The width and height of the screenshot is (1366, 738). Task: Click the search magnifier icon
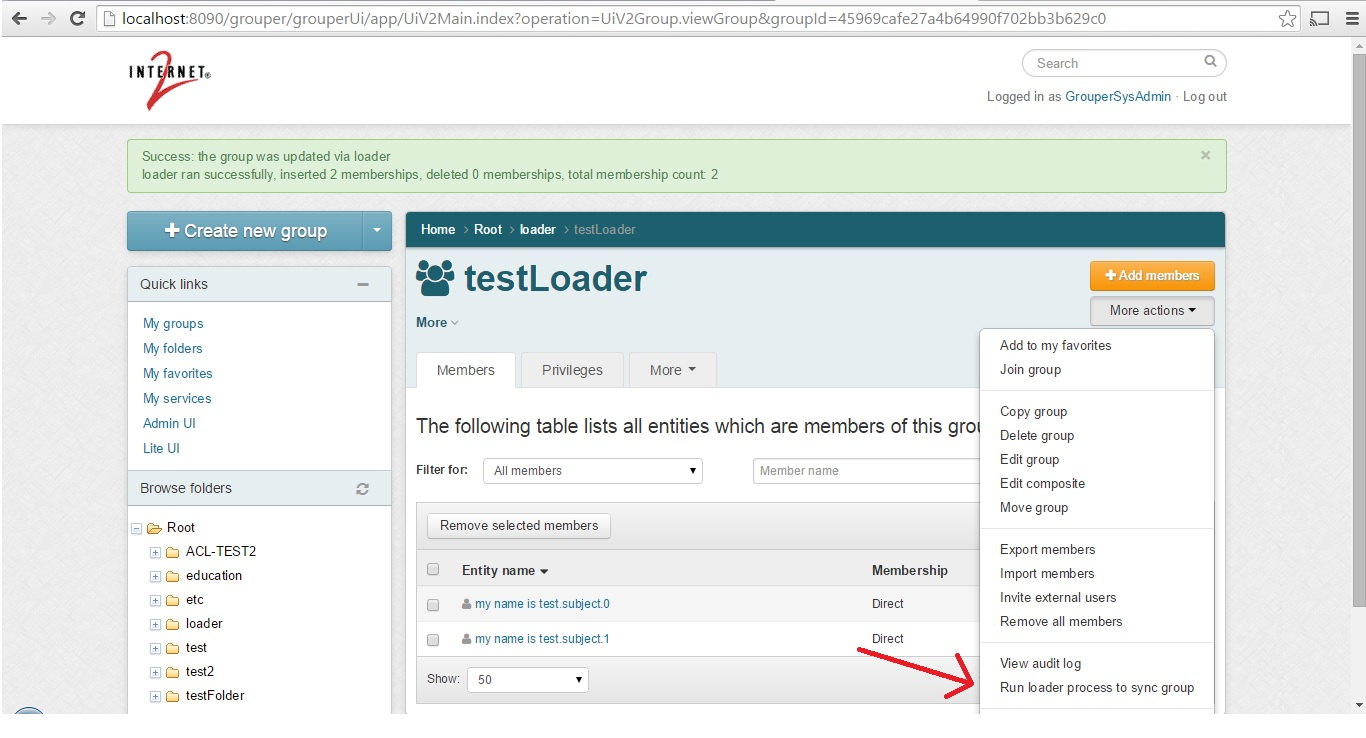point(1210,62)
